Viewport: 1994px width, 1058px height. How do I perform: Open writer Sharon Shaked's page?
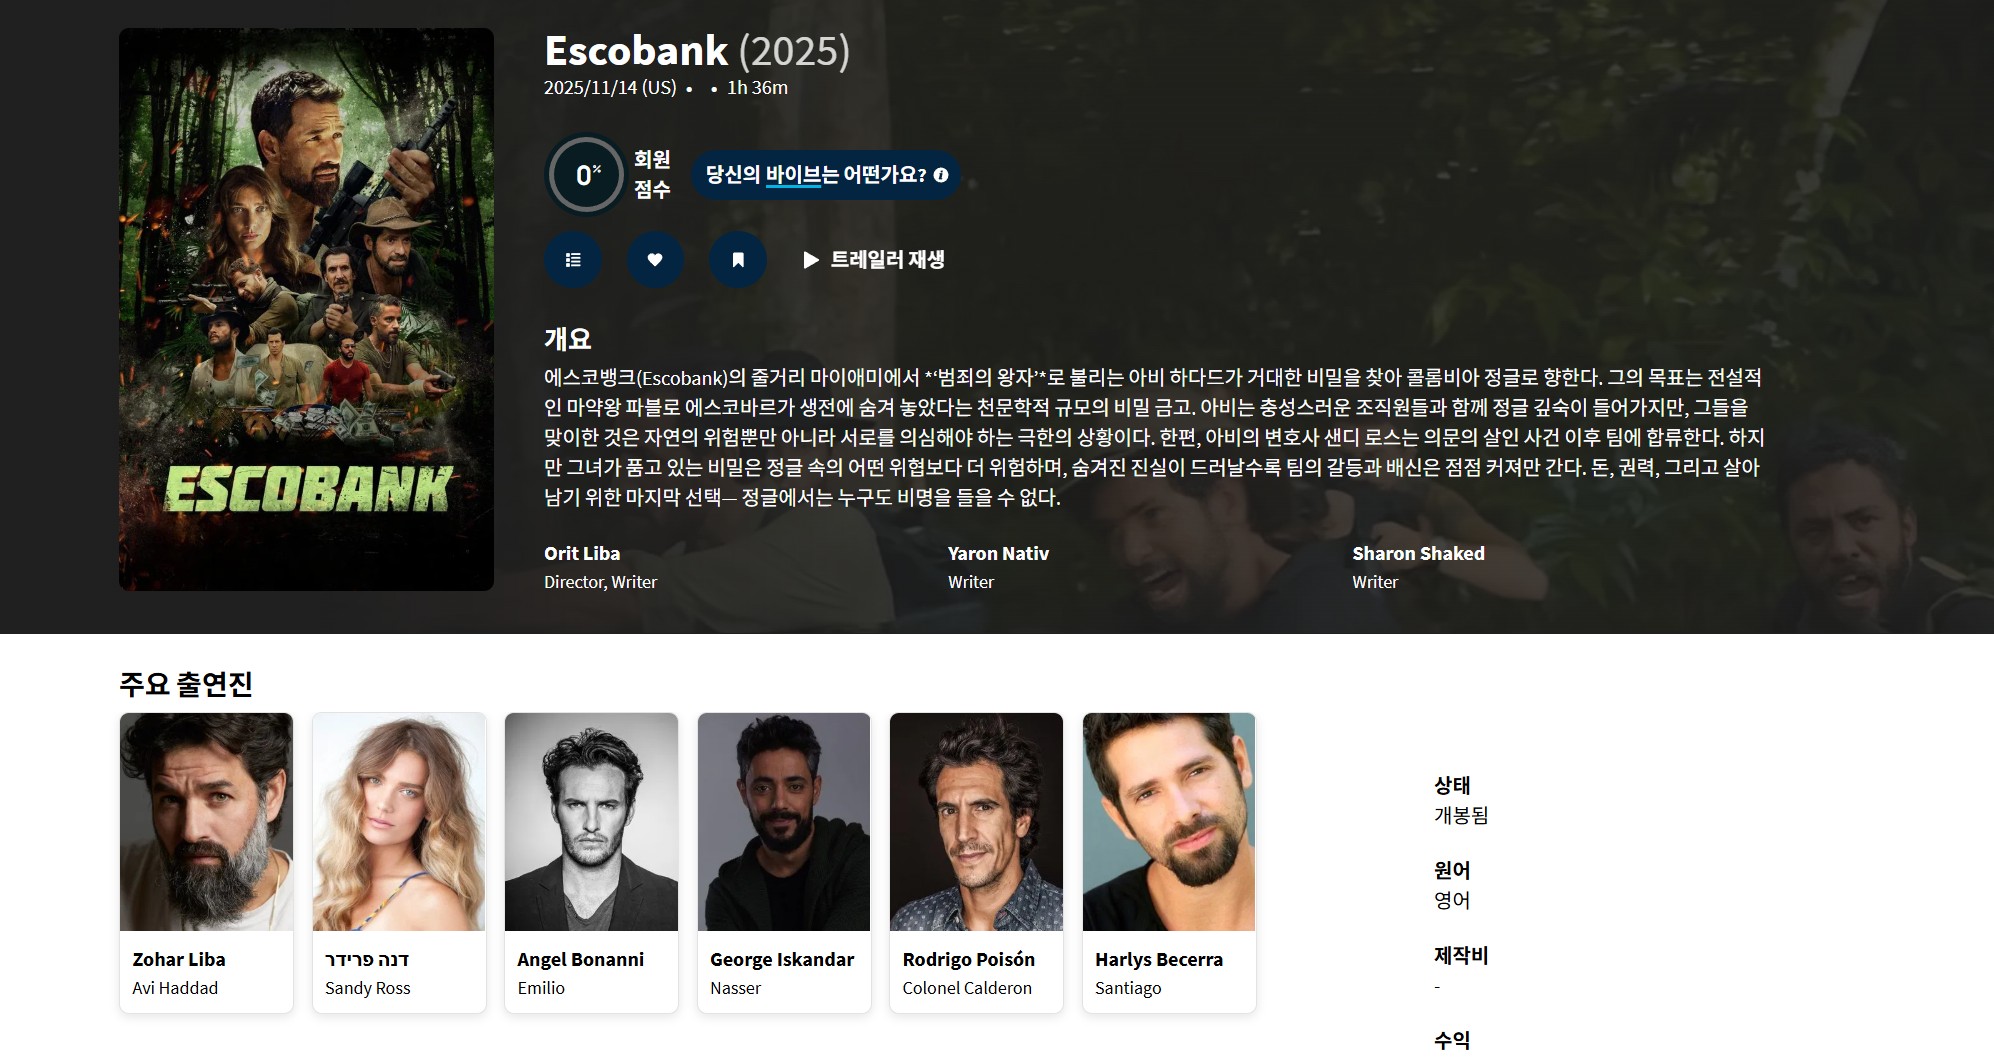pos(1418,553)
